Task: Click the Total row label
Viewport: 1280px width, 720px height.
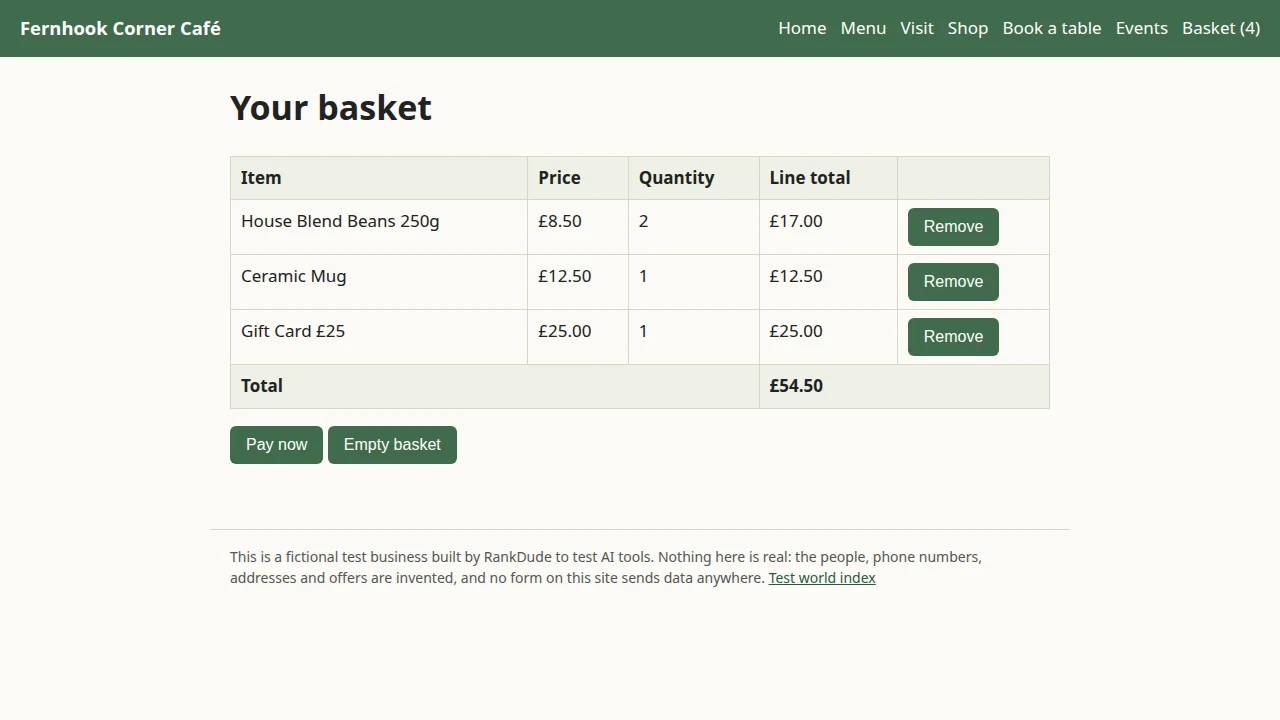Action: [x=262, y=386]
